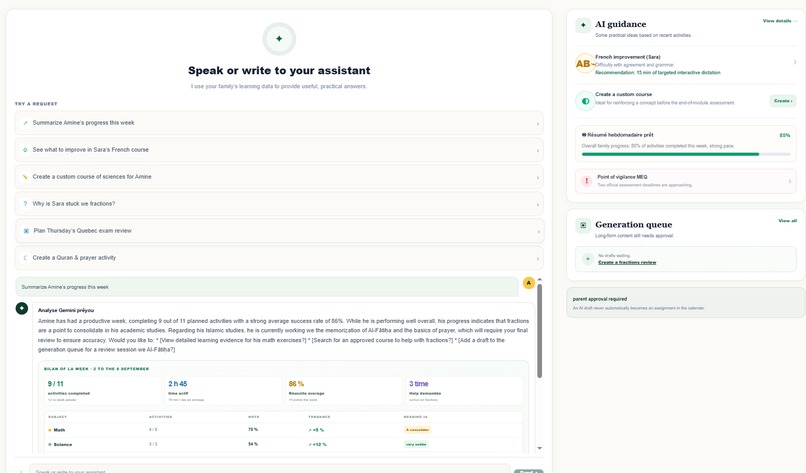The width and height of the screenshot is (806, 473).
Task: Expand French improvement (Sara) chevron
Action: (x=795, y=62)
